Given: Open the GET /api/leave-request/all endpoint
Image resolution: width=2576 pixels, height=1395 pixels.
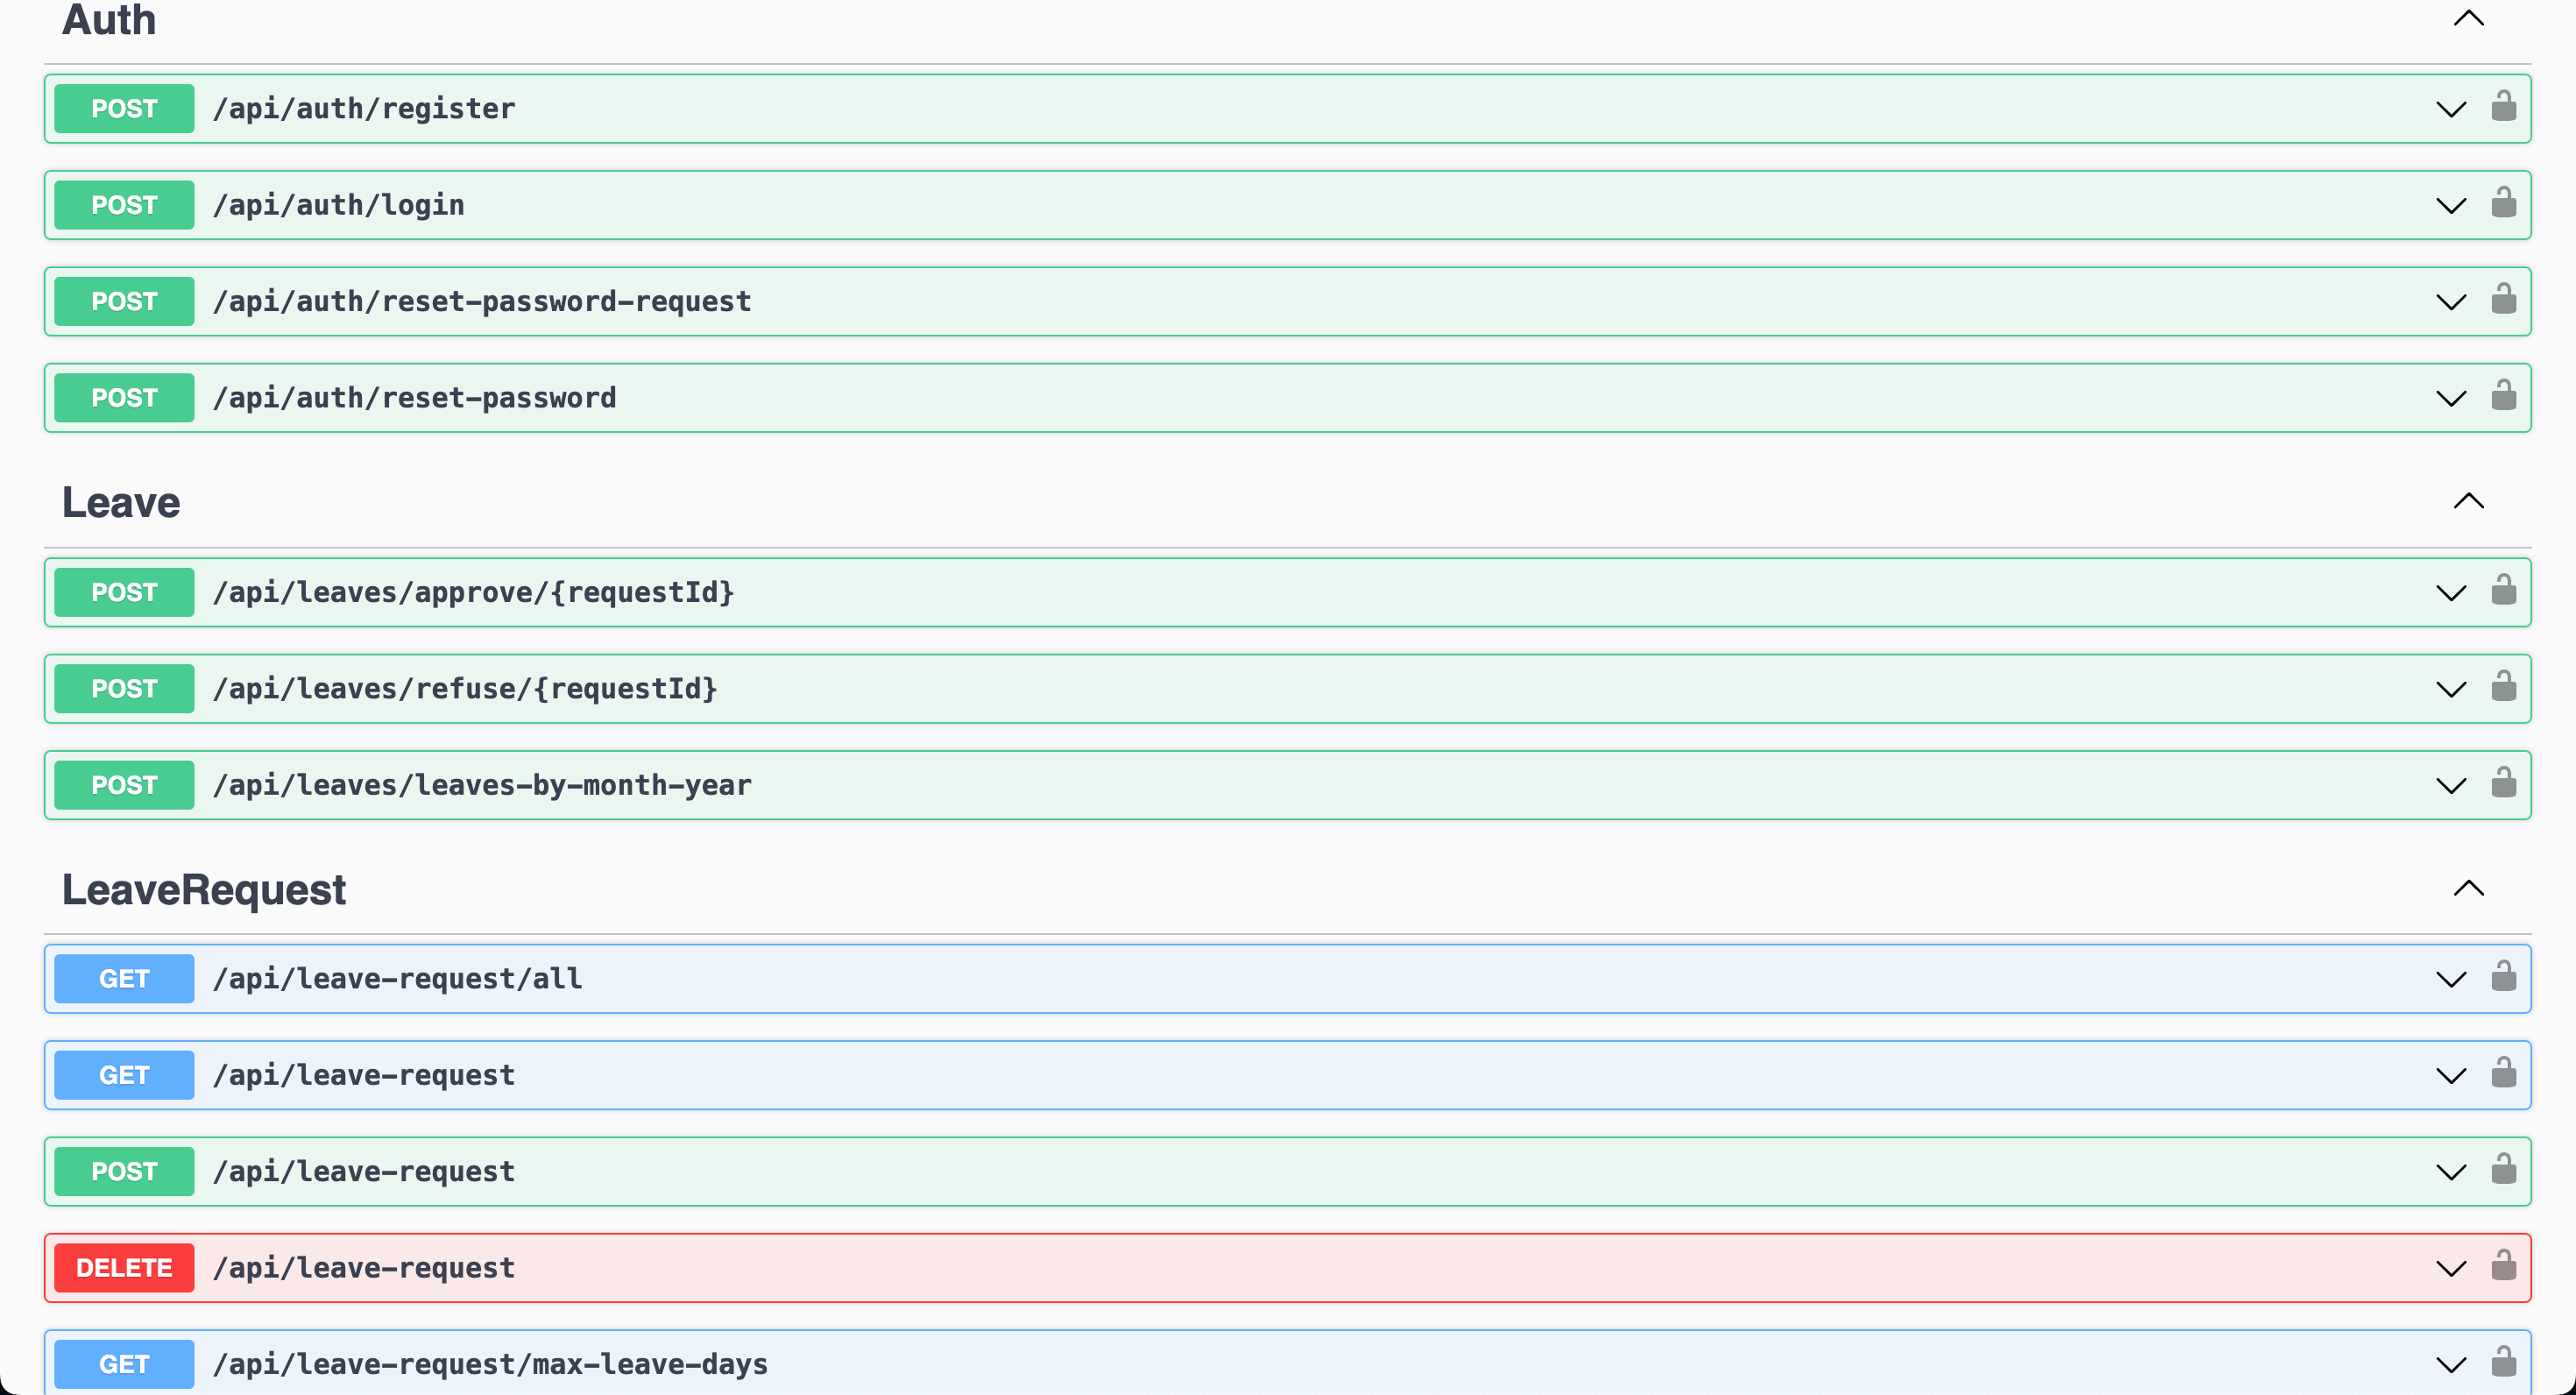Looking at the screenshot, I should point(900,978).
